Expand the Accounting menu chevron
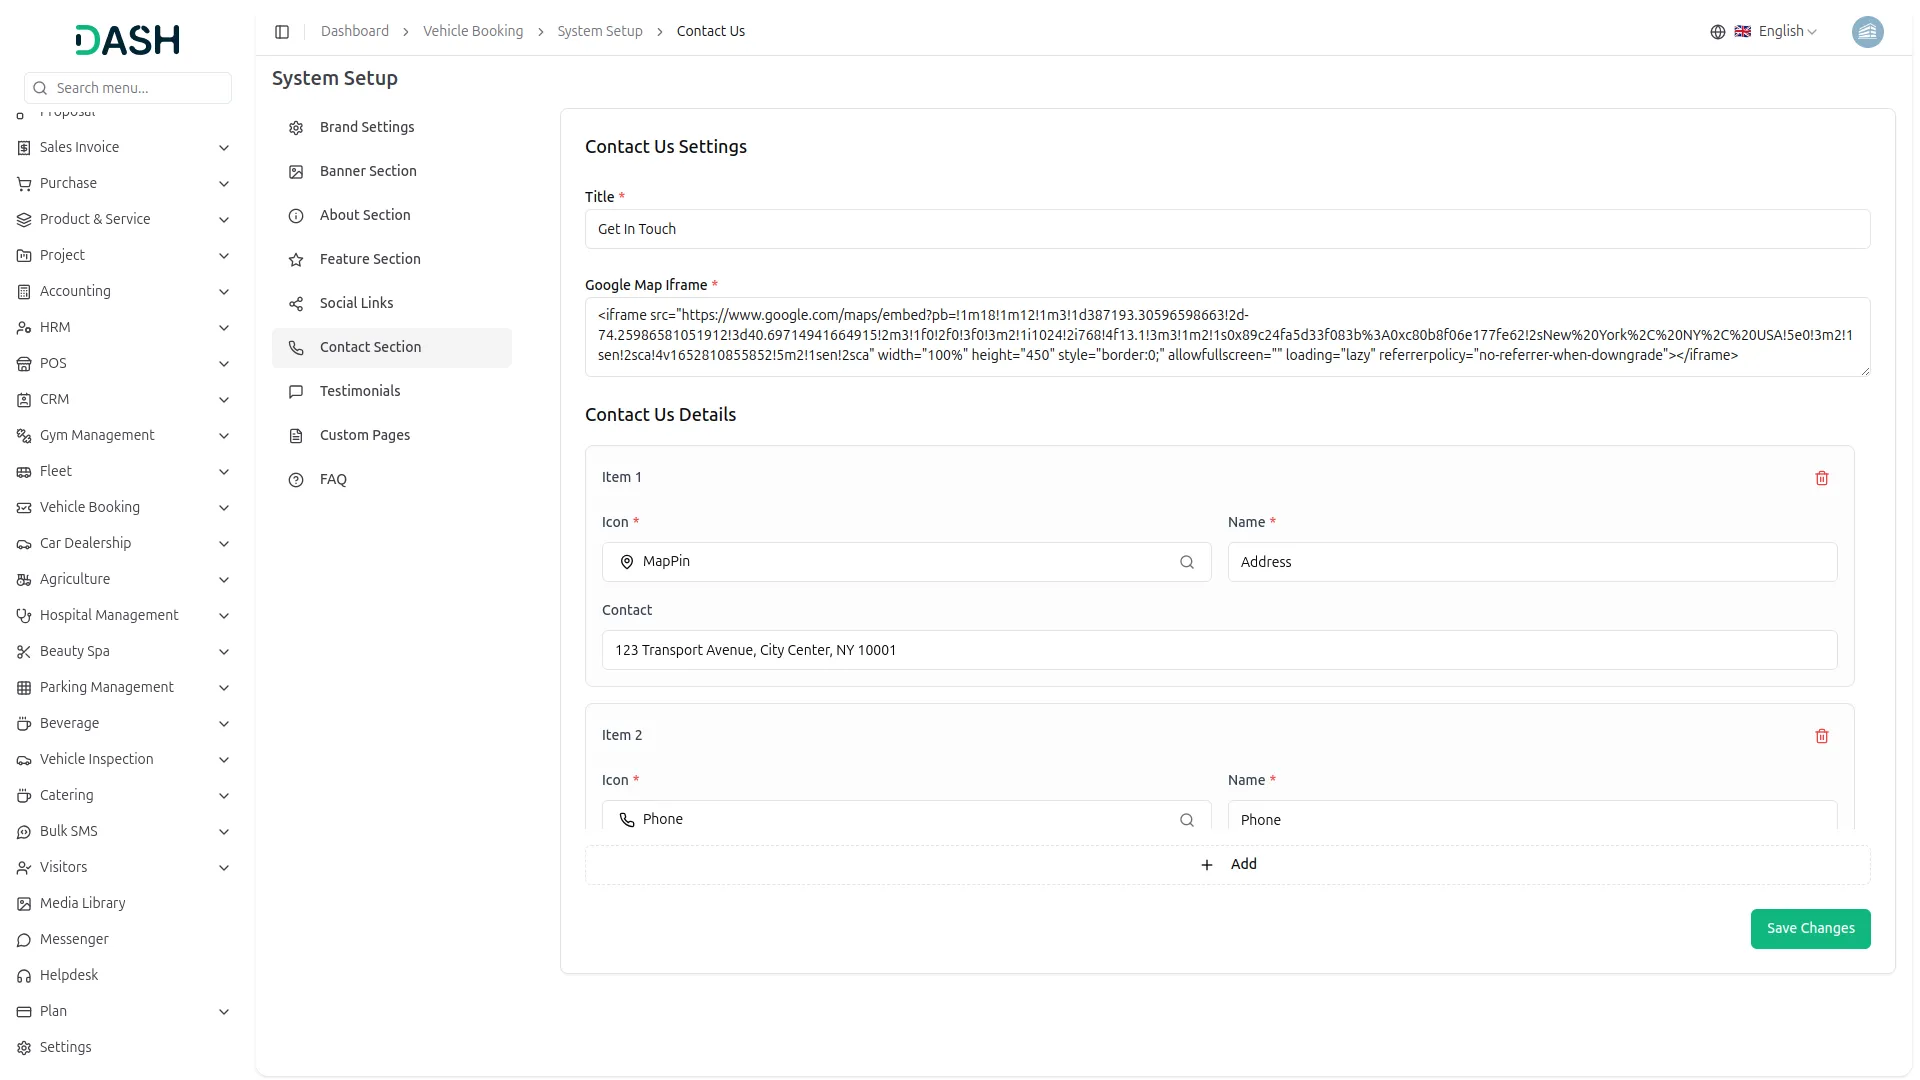 coord(224,292)
